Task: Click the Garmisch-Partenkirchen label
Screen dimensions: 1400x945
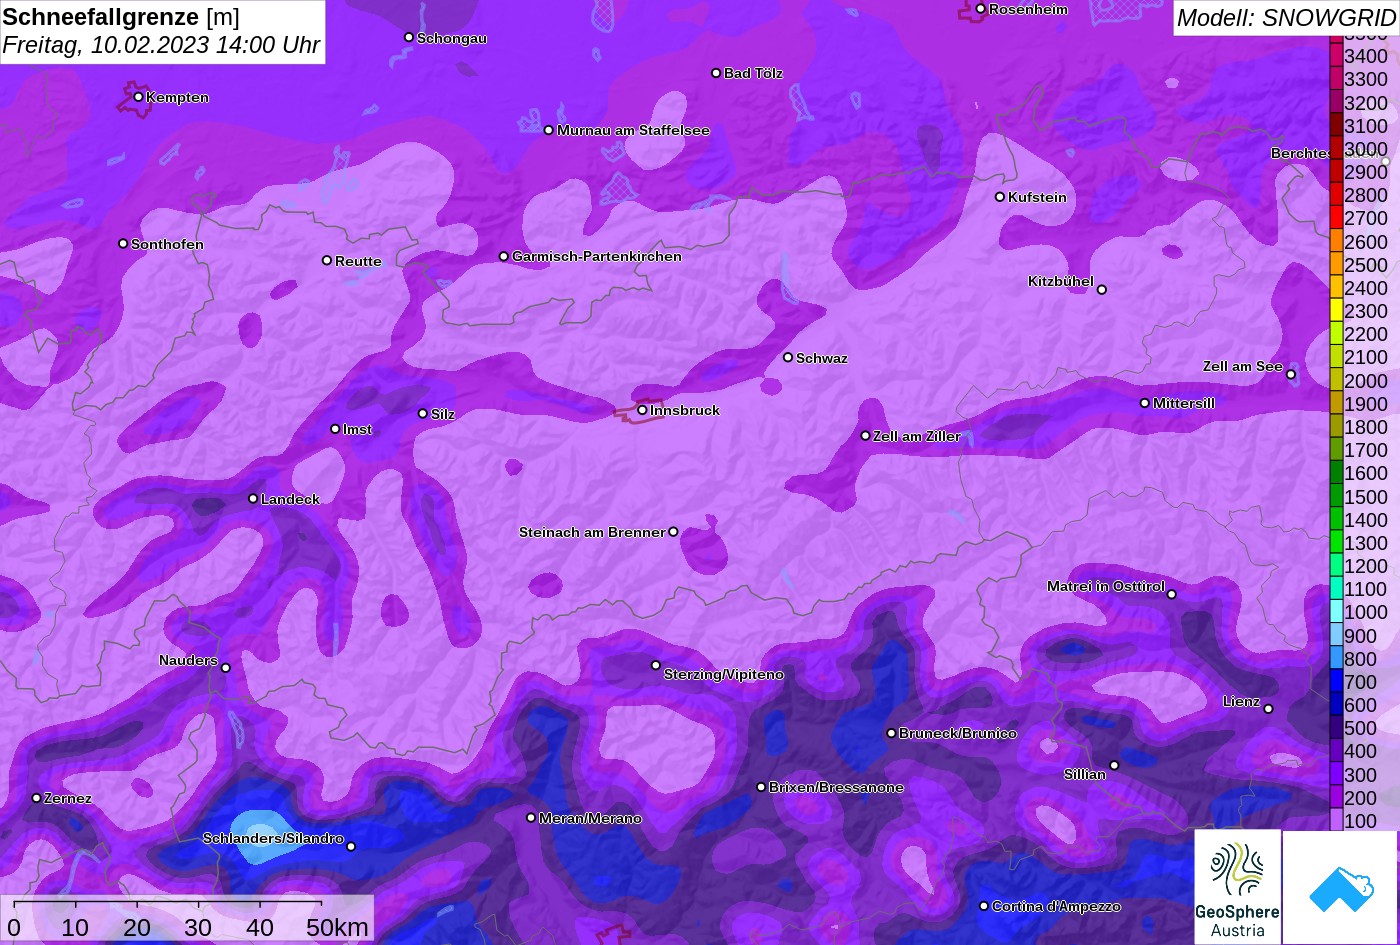Action: [597, 256]
